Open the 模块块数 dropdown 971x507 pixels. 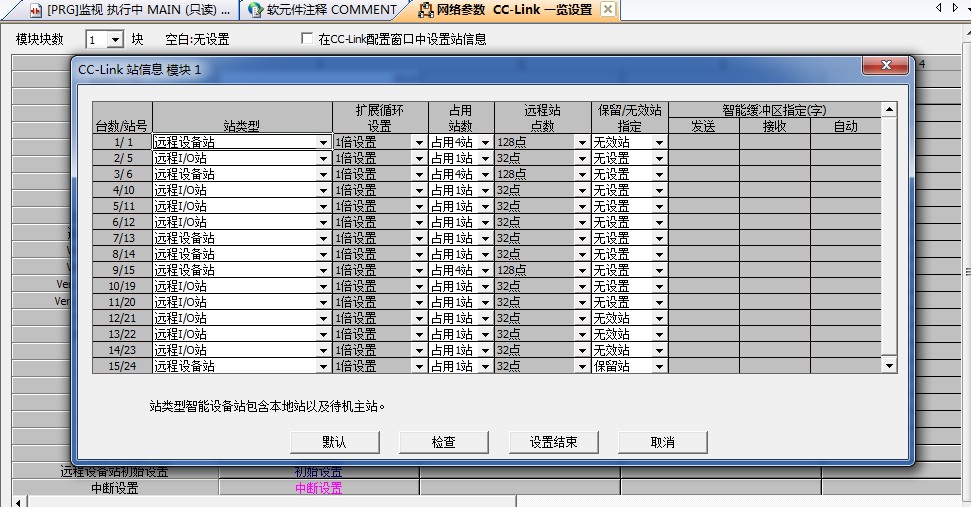point(114,40)
